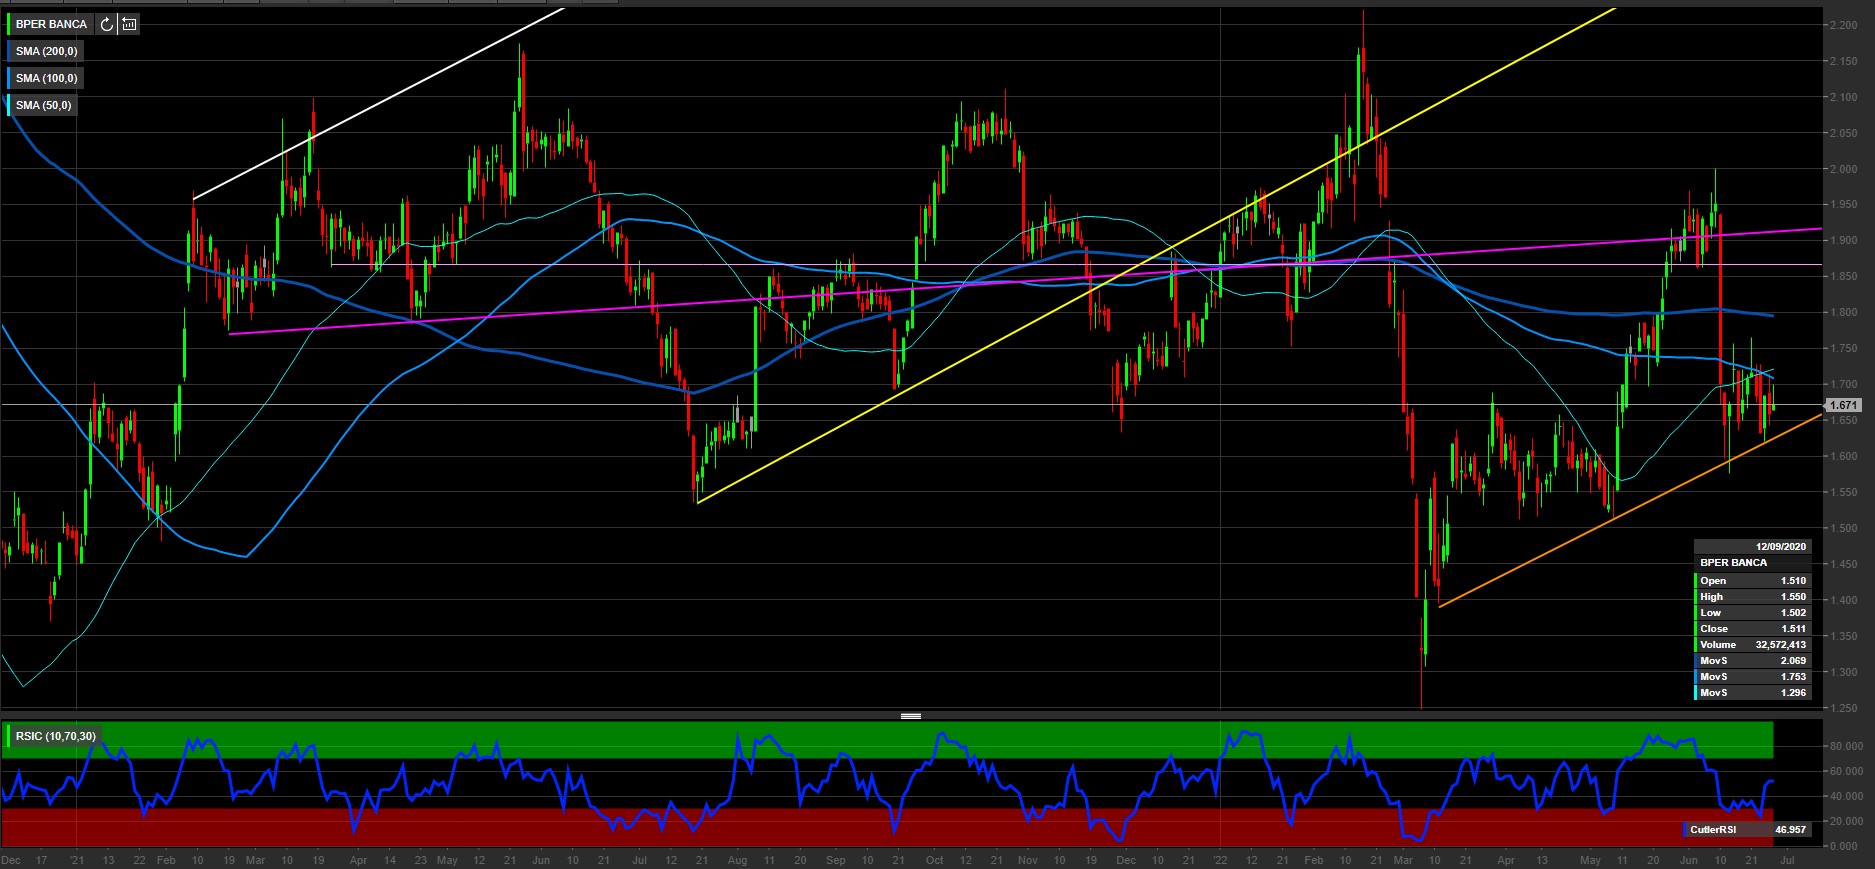Viewport: 1875px width, 869px height.
Task: Click the chart data icon next to refresh
Action: pos(129,24)
